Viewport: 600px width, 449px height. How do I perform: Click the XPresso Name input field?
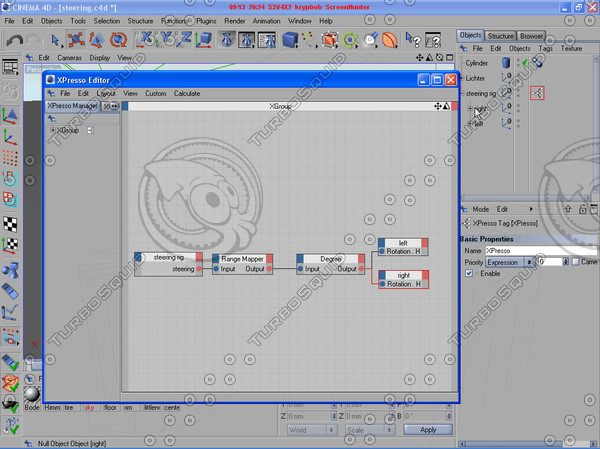point(541,251)
